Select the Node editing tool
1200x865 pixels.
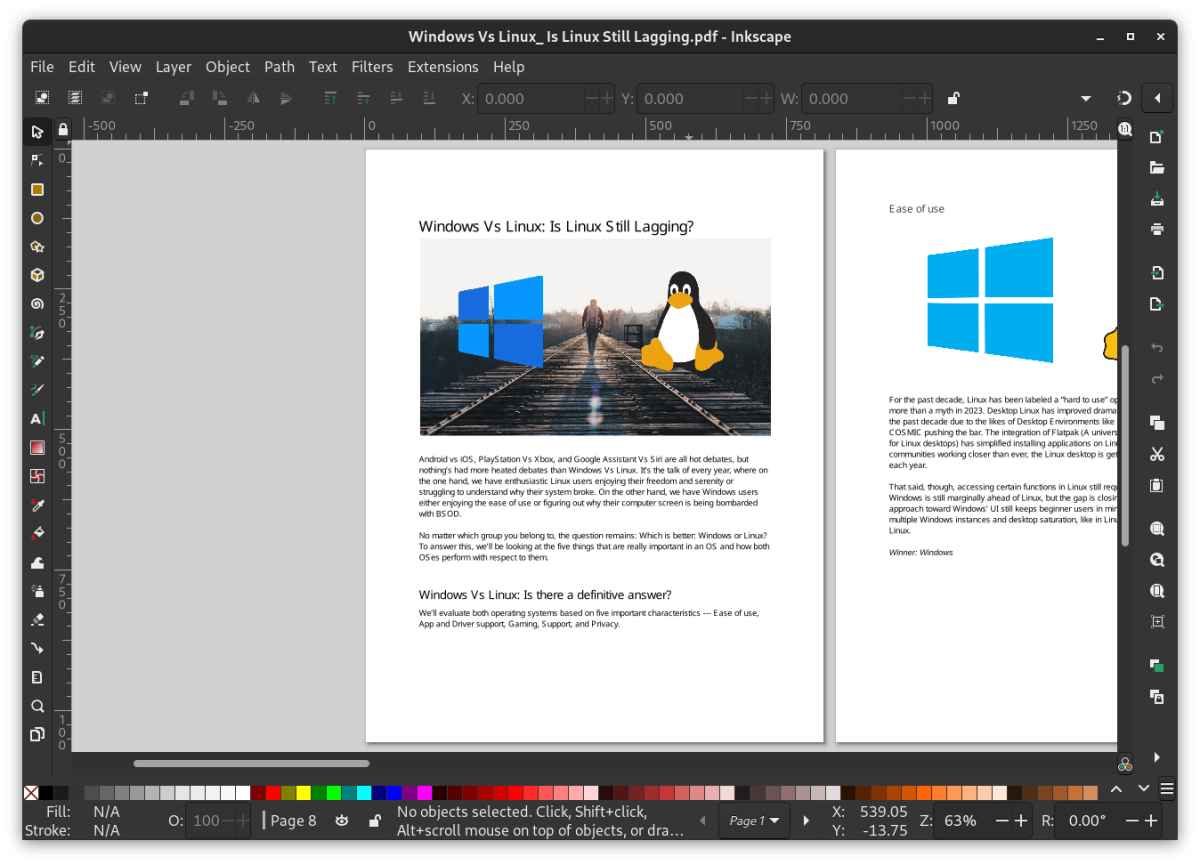pos(37,160)
